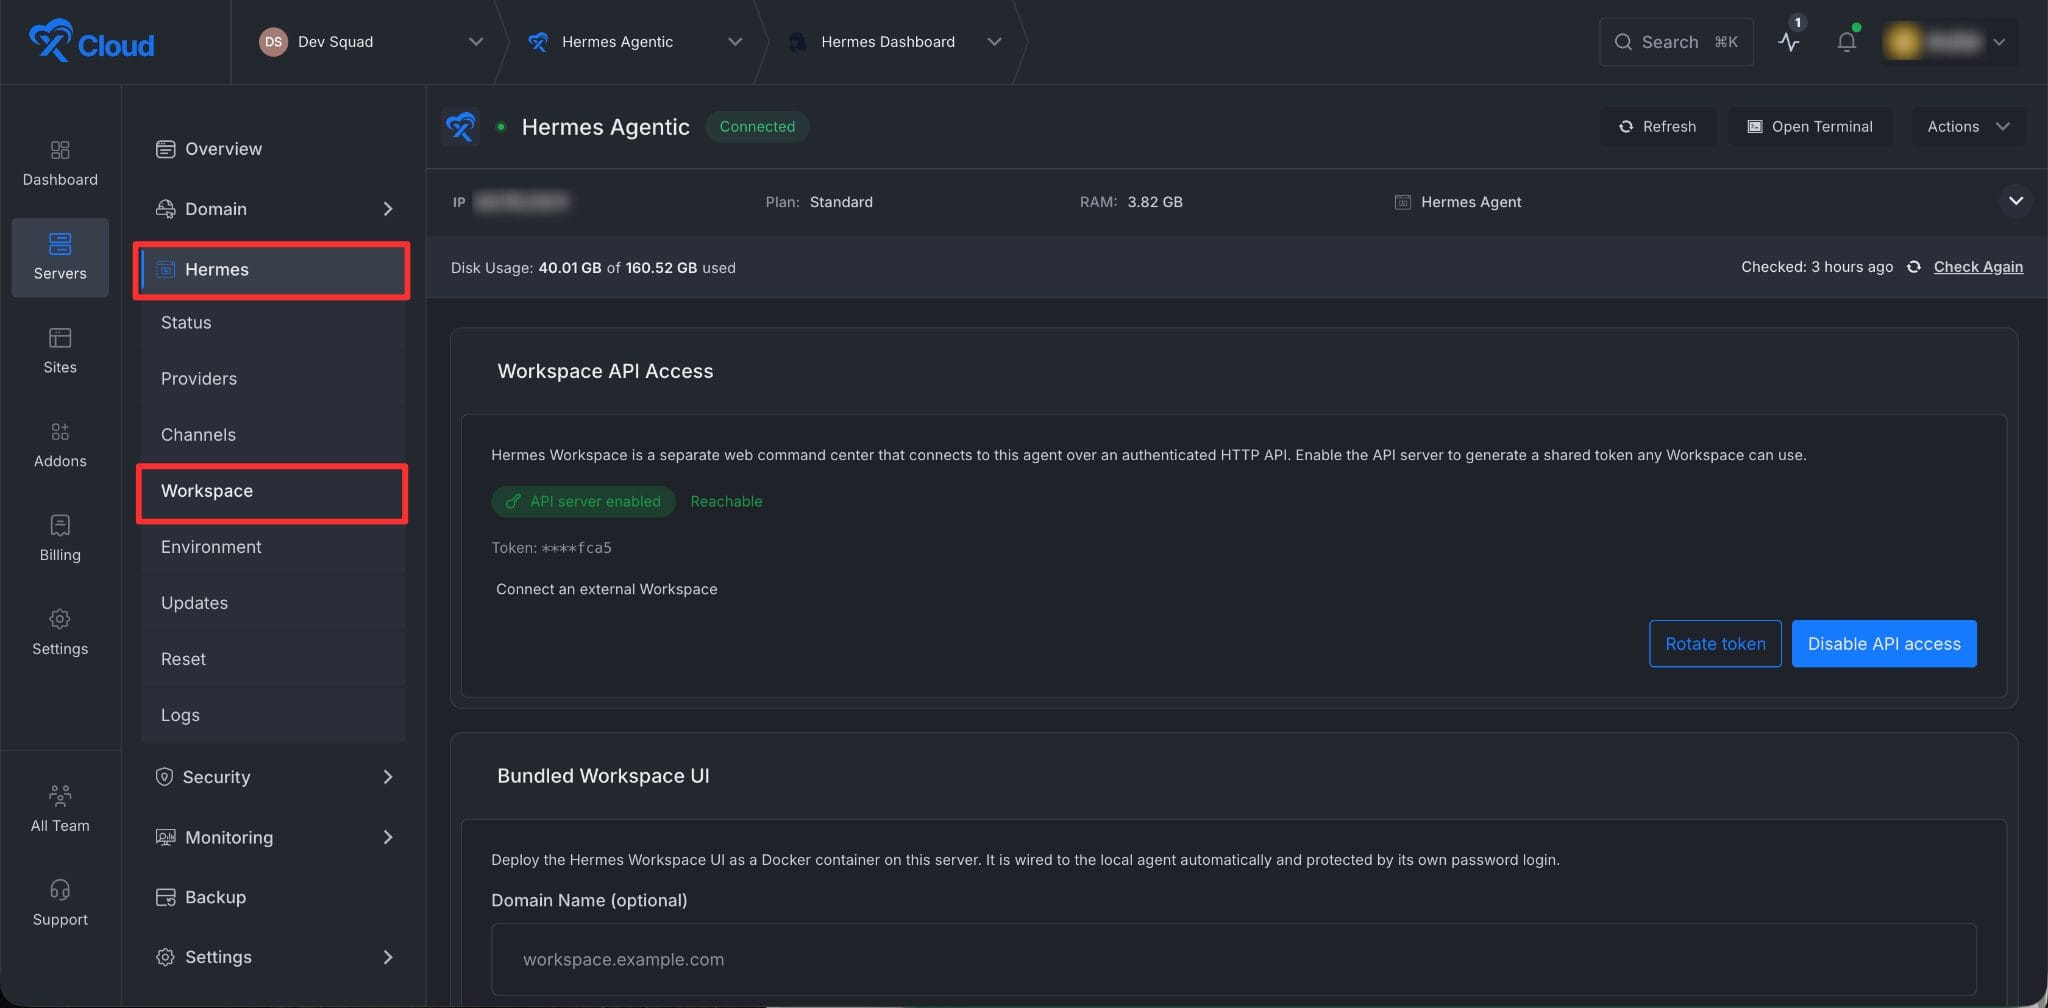Image resolution: width=2048 pixels, height=1008 pixels.
Task: Open the Channels submenu item
Action: pyautogui.click(x=273, y=435)
